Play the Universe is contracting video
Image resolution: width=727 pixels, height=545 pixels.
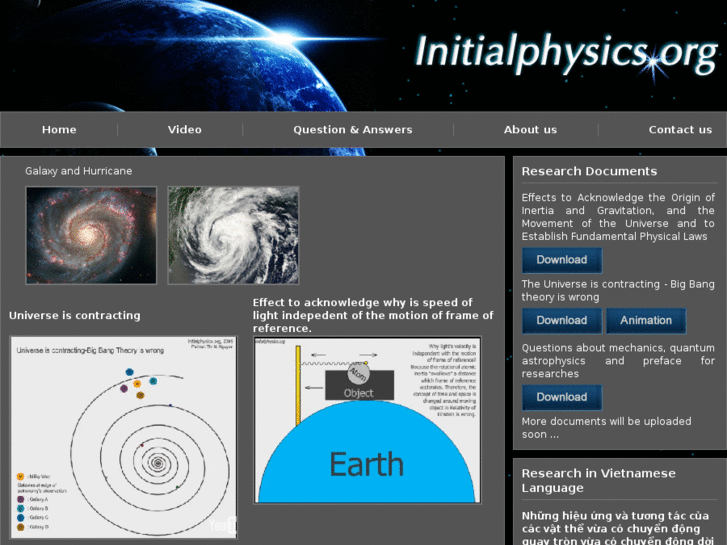pyautogui.click(x=124, y=437)
